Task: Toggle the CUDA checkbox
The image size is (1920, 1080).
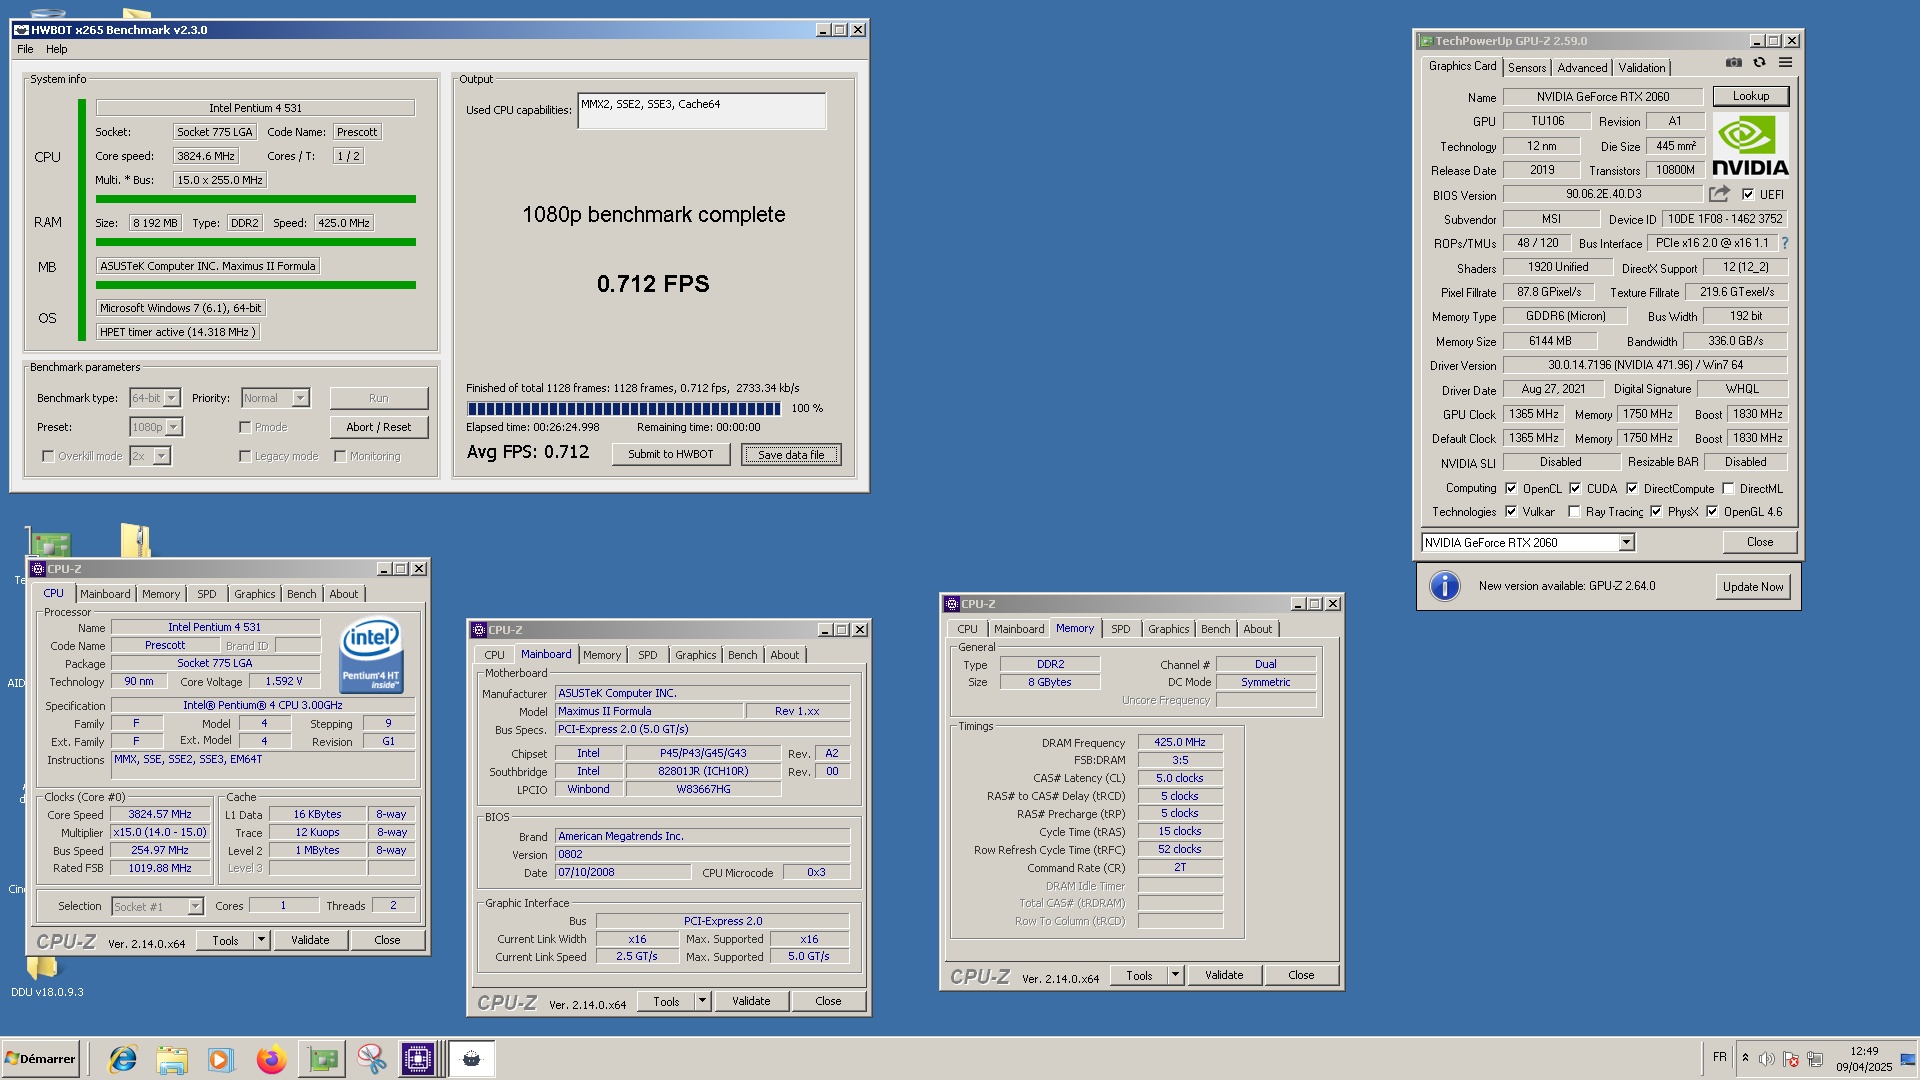Action: point(1575,489)
